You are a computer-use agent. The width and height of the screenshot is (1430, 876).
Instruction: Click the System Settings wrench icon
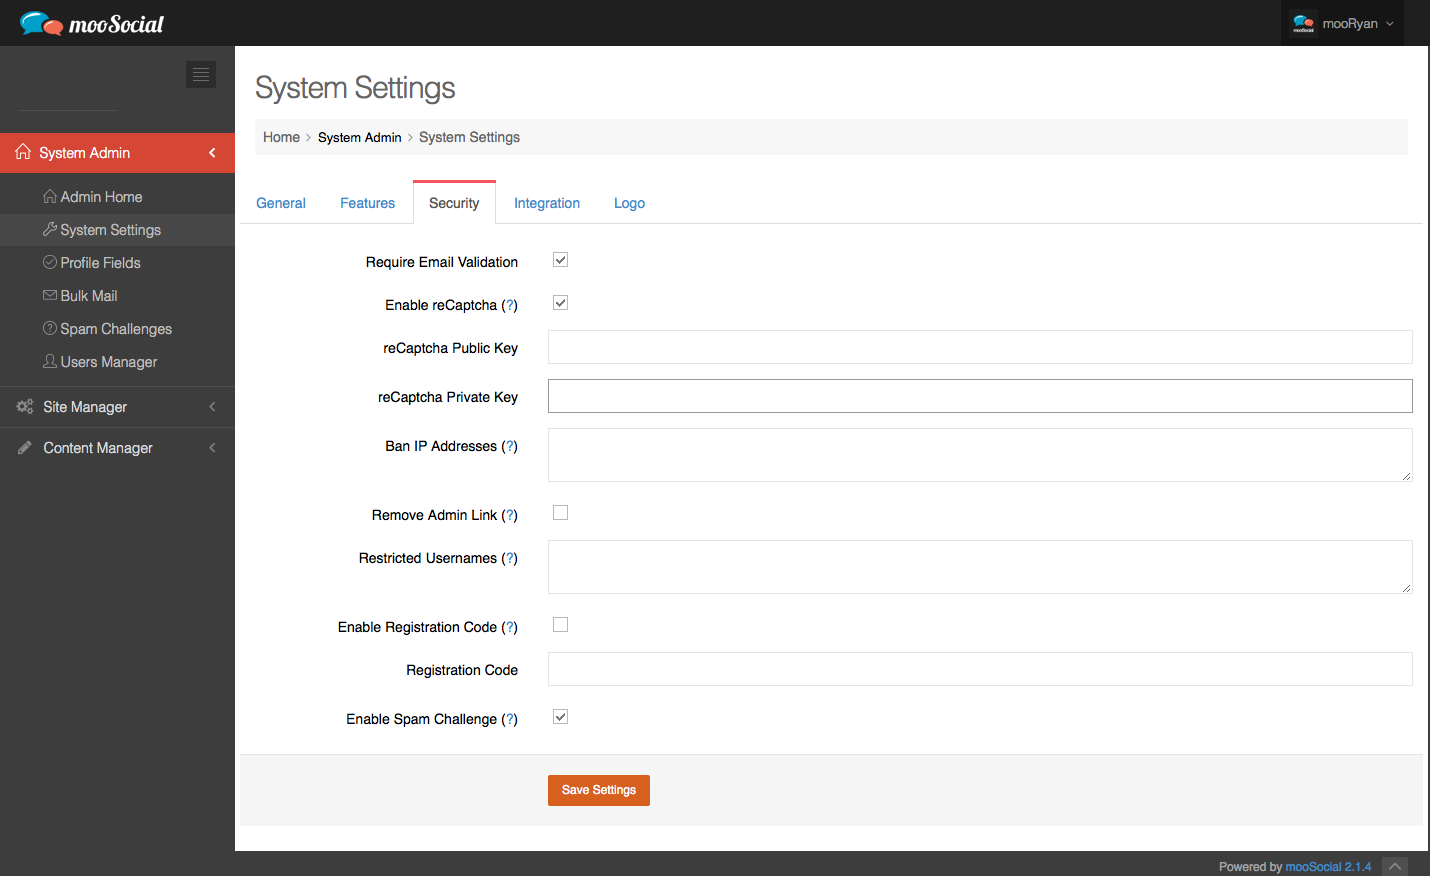click(49, 230)
